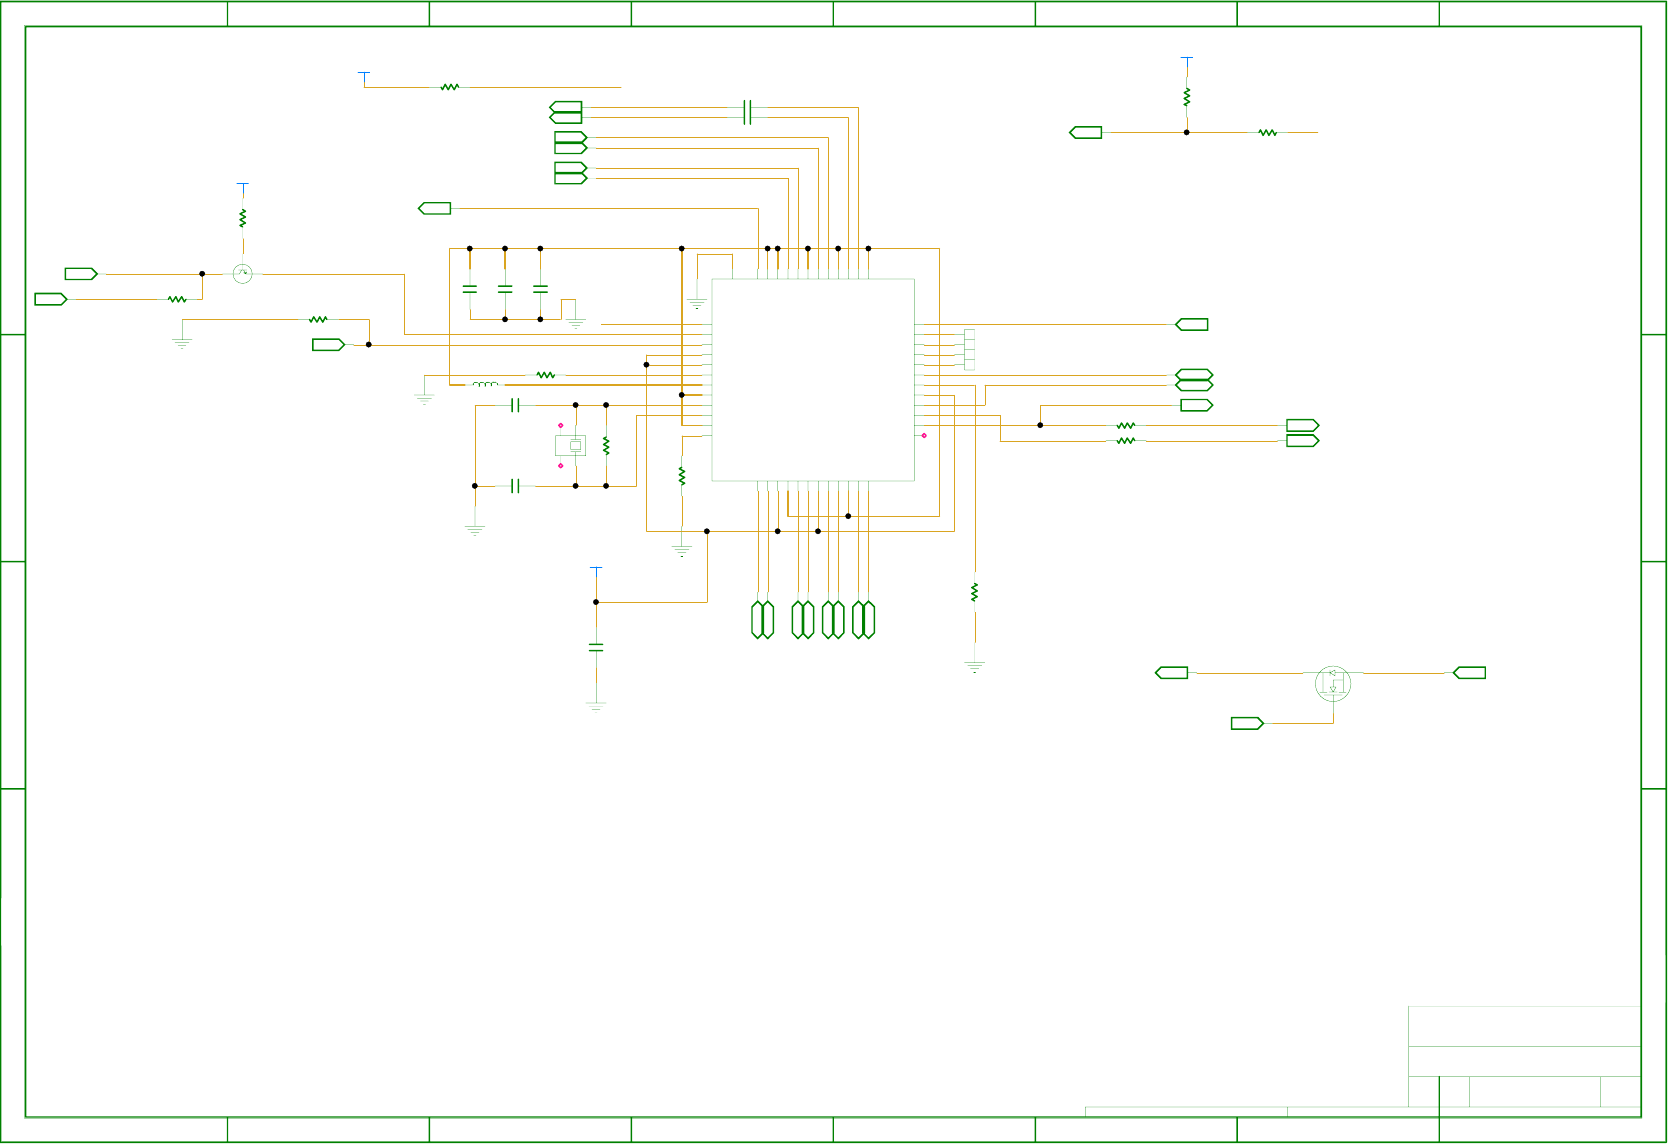Select the port right of the MOSFET
The width and height of the screenshot is (1668, 1144).
pyautogui.click(x=1469, y=673)
